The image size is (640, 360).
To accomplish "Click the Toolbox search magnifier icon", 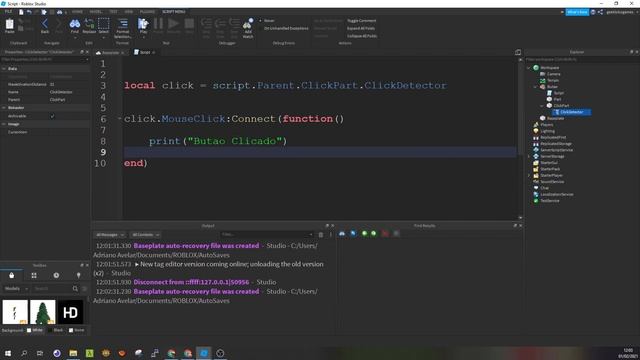I will click(75, 289).
